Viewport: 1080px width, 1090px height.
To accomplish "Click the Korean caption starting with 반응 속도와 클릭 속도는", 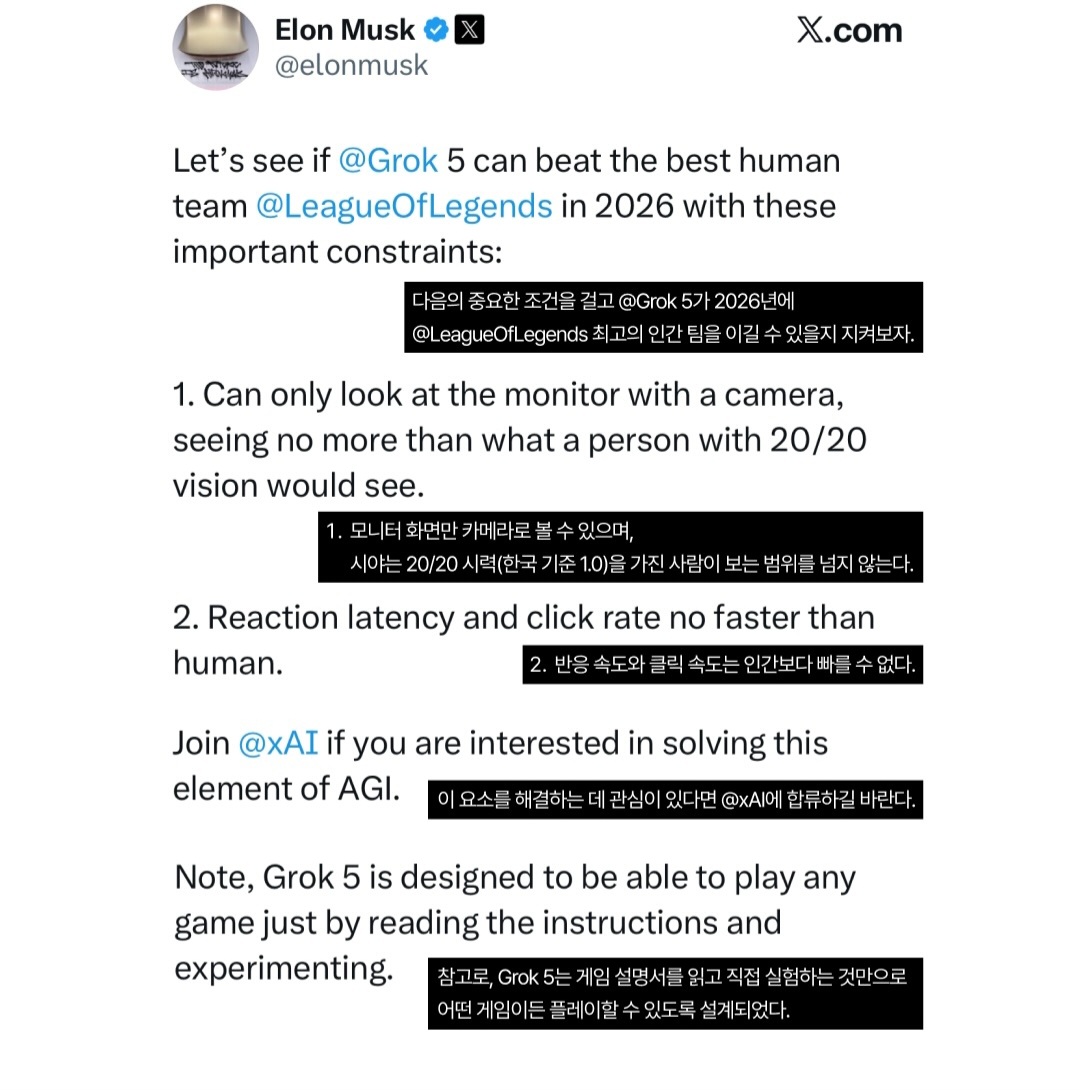I will 722,664.
